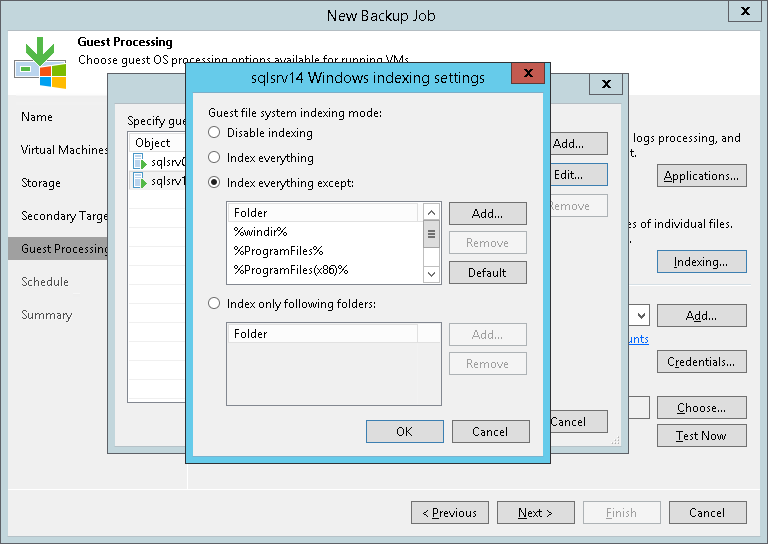Click the Add credentials button in wizard
768x544 pixels.
702,316
